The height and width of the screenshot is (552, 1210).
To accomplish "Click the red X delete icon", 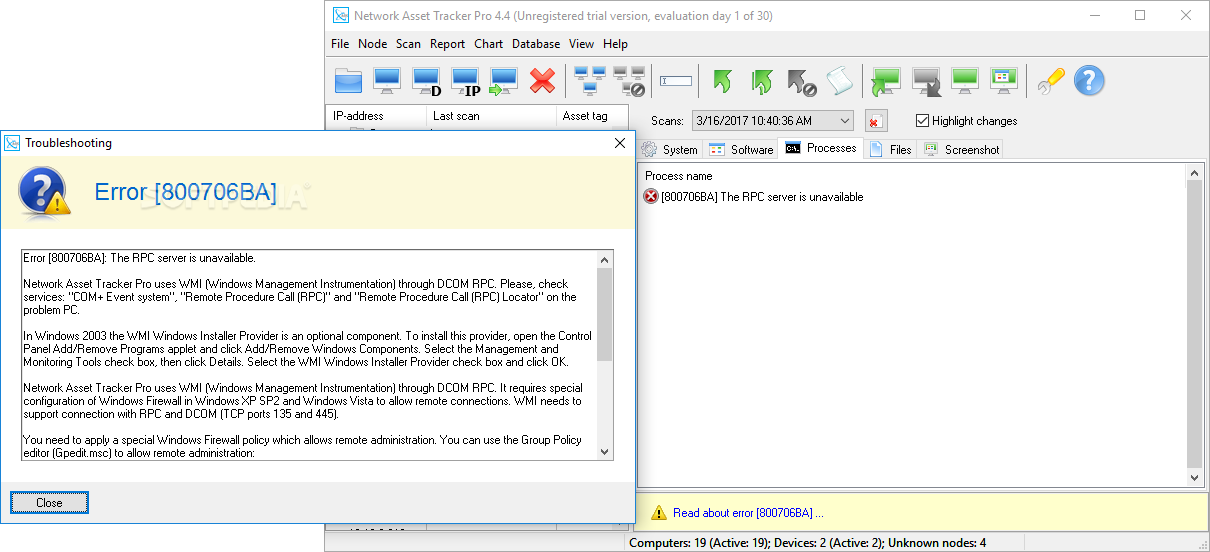I will coord(542,81).
